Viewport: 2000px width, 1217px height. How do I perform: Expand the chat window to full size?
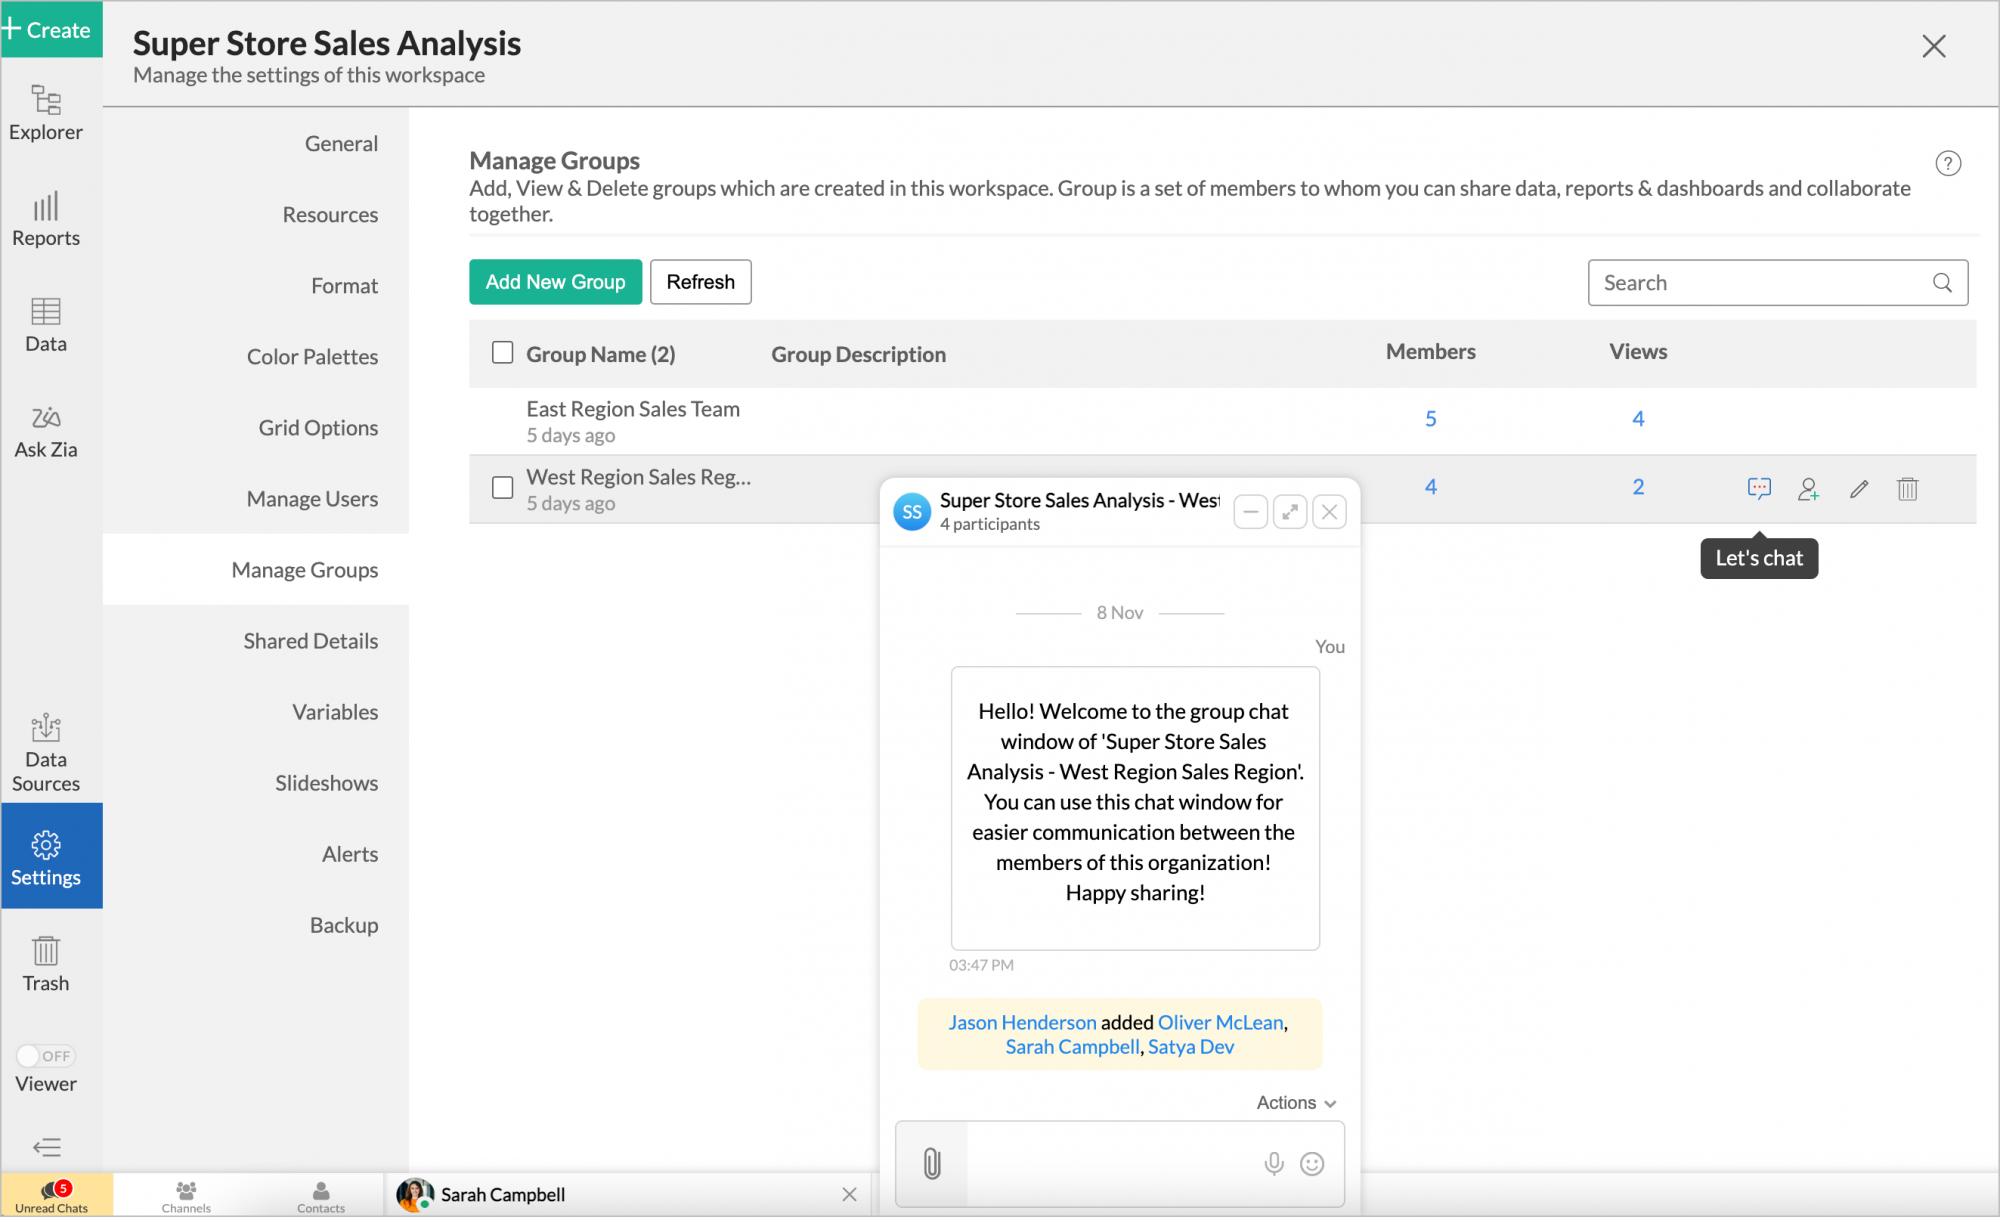[1290, 512]
